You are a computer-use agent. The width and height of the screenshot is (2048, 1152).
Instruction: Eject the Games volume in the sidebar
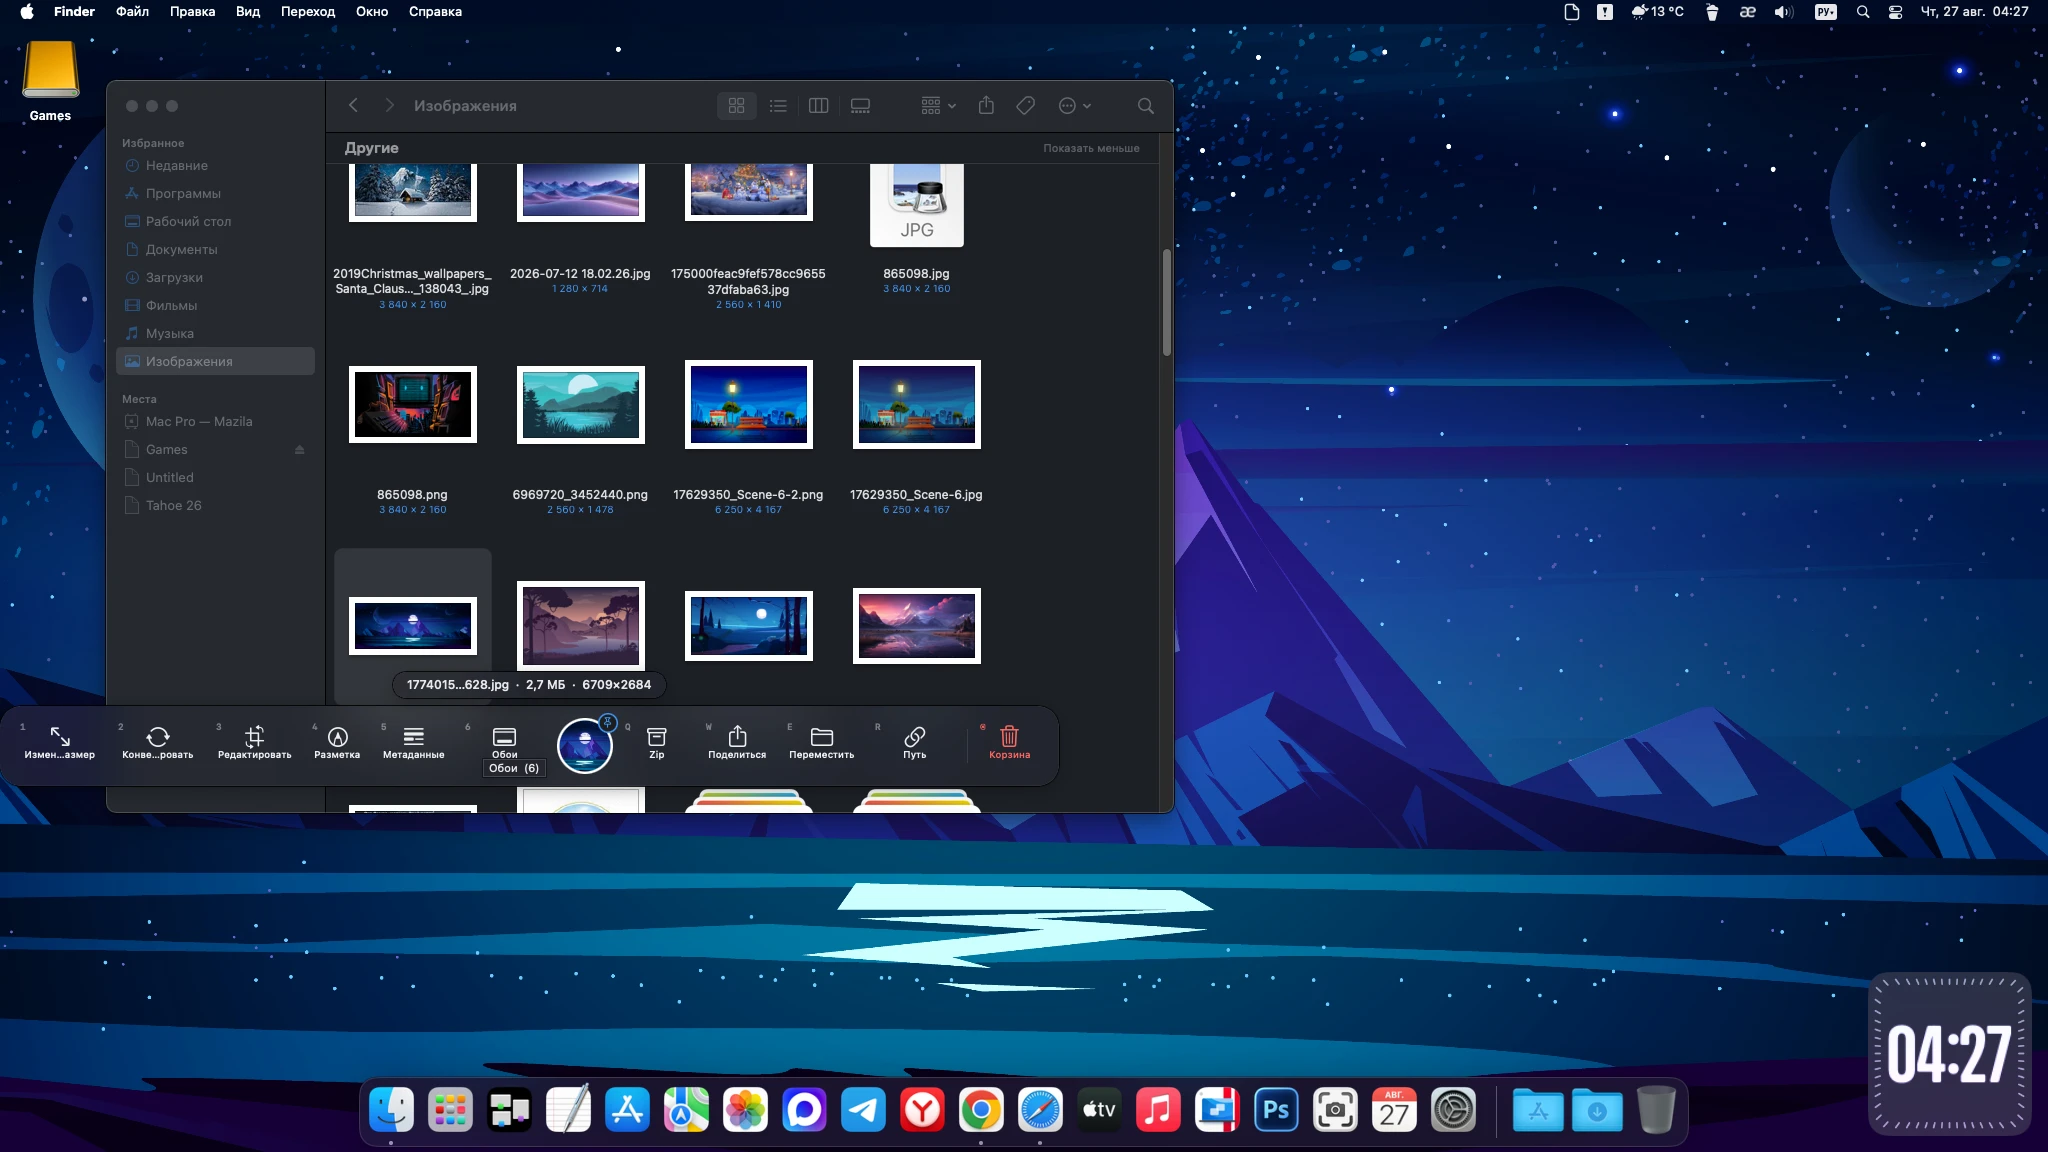[299, 450]
